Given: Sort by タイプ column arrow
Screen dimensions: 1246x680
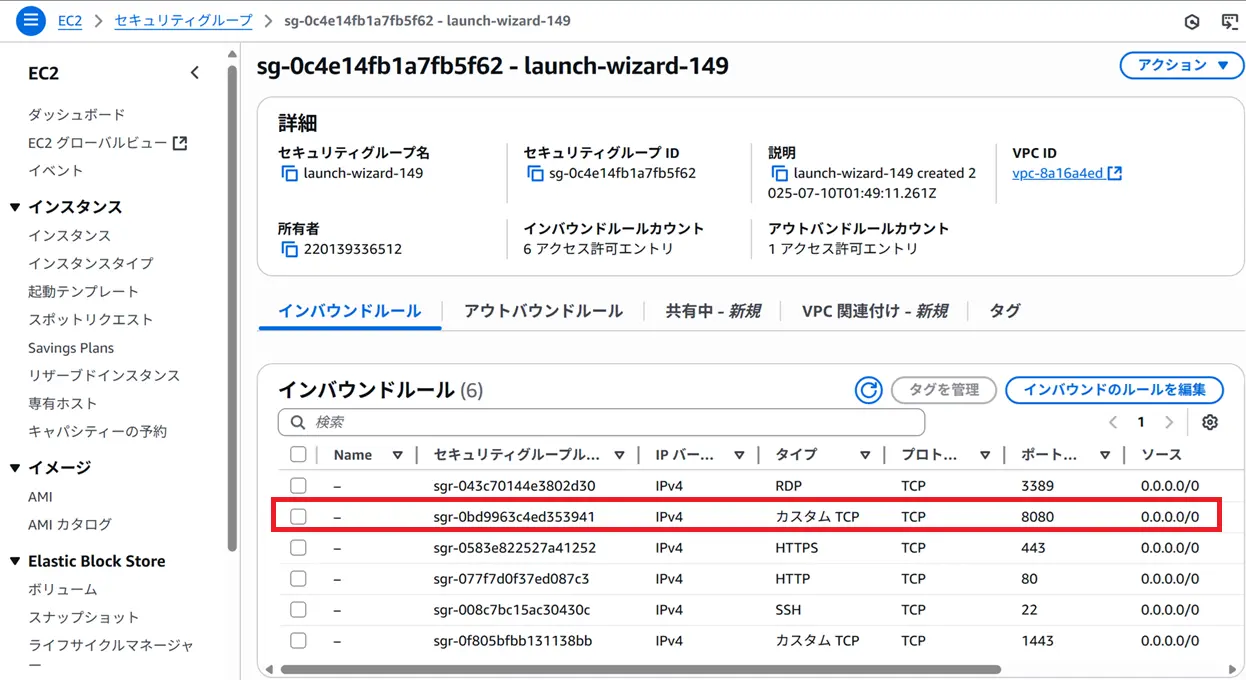Looking at the screenshot, I should point(865,455).
